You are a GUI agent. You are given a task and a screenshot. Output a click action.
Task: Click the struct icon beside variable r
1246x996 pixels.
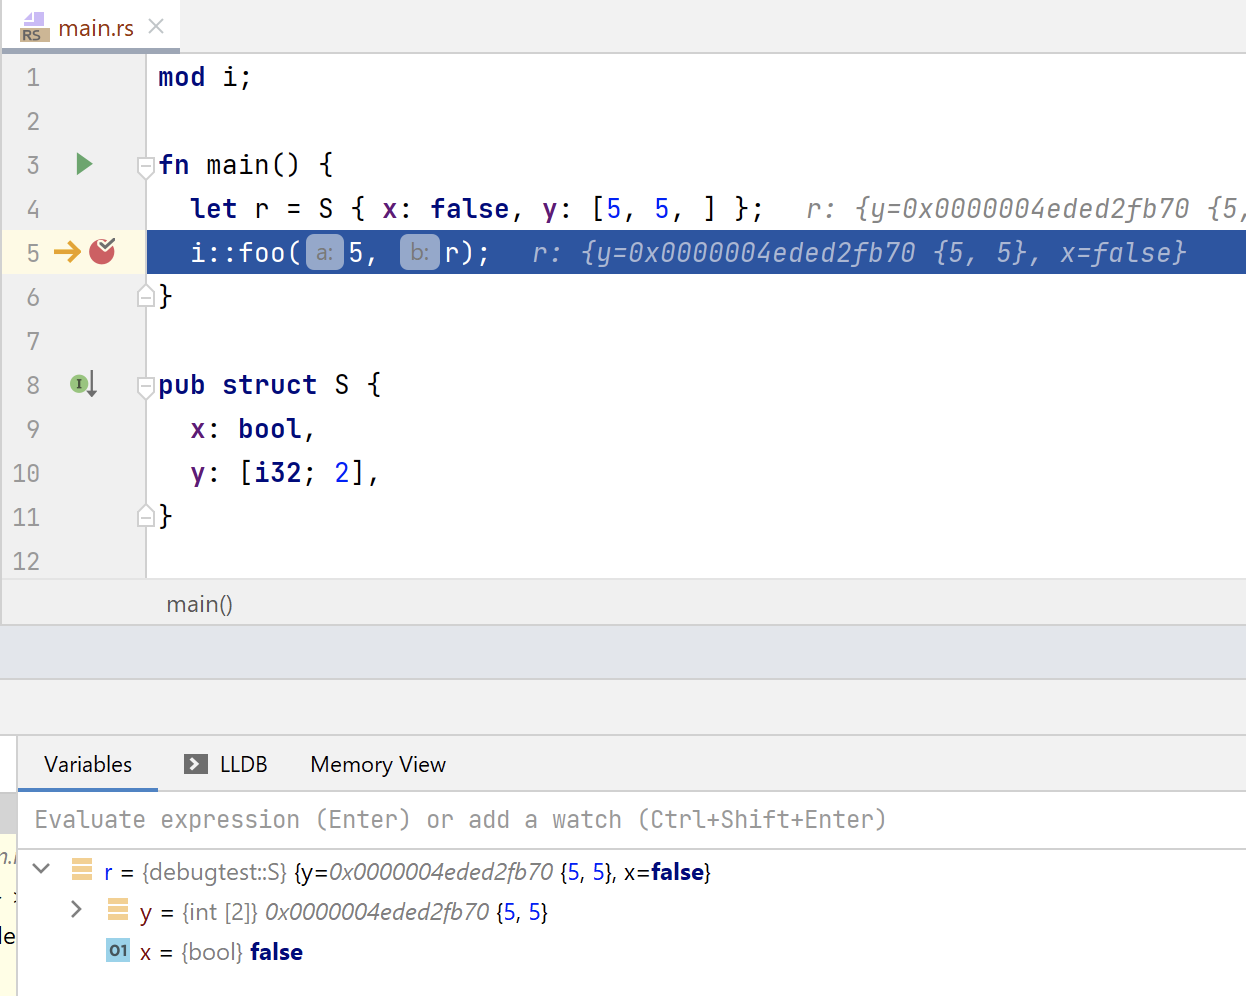pos(82,870)
